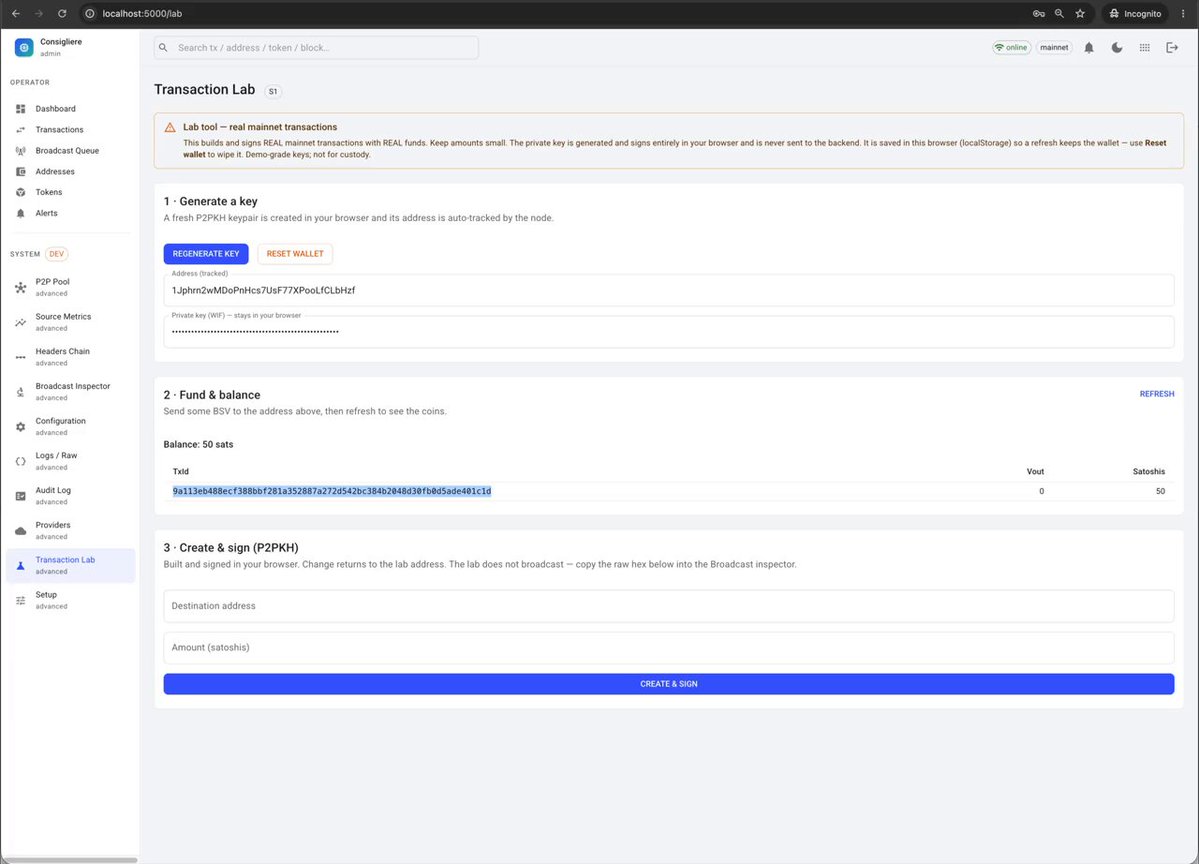Select Tokens menu entry

click(48, 192)
